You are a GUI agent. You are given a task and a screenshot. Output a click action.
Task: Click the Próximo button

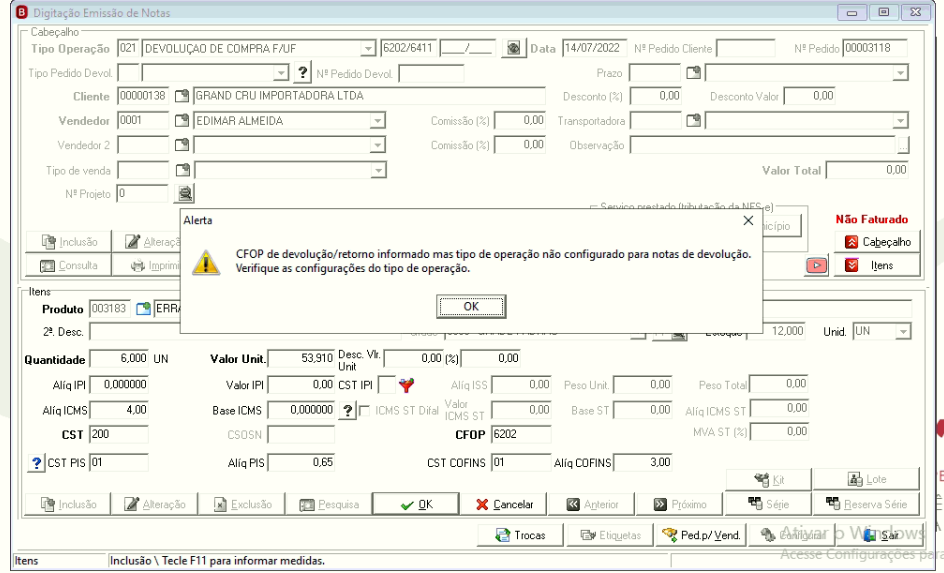(x=680, y=504)
